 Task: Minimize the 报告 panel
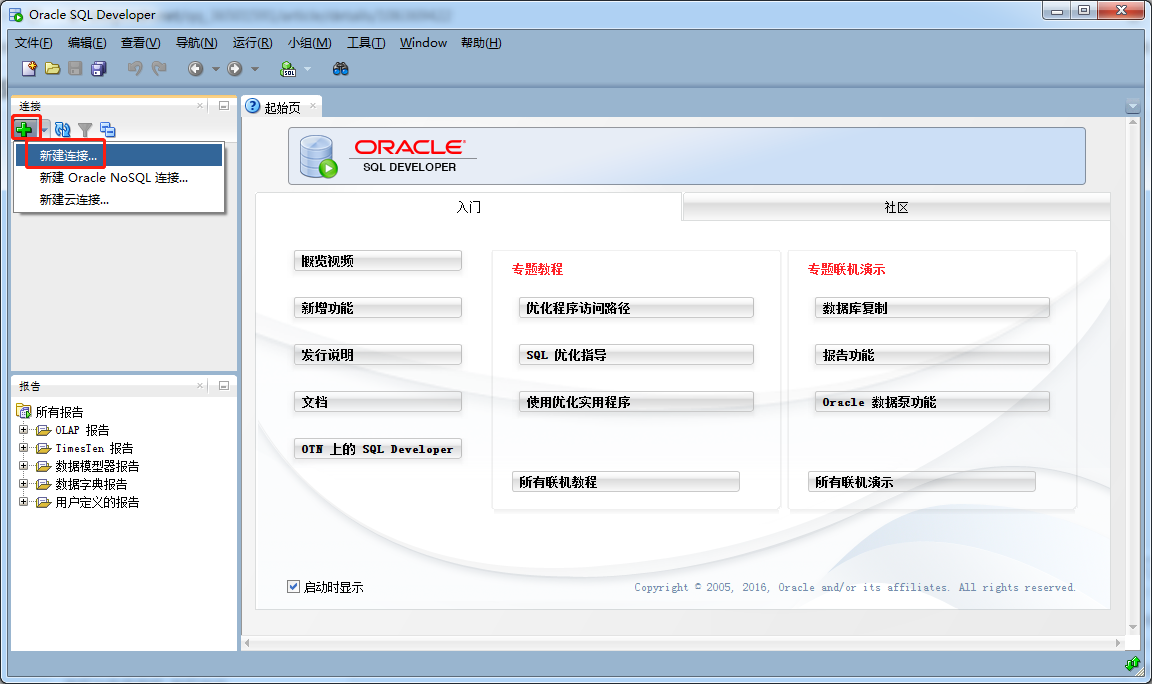[224, 386]
